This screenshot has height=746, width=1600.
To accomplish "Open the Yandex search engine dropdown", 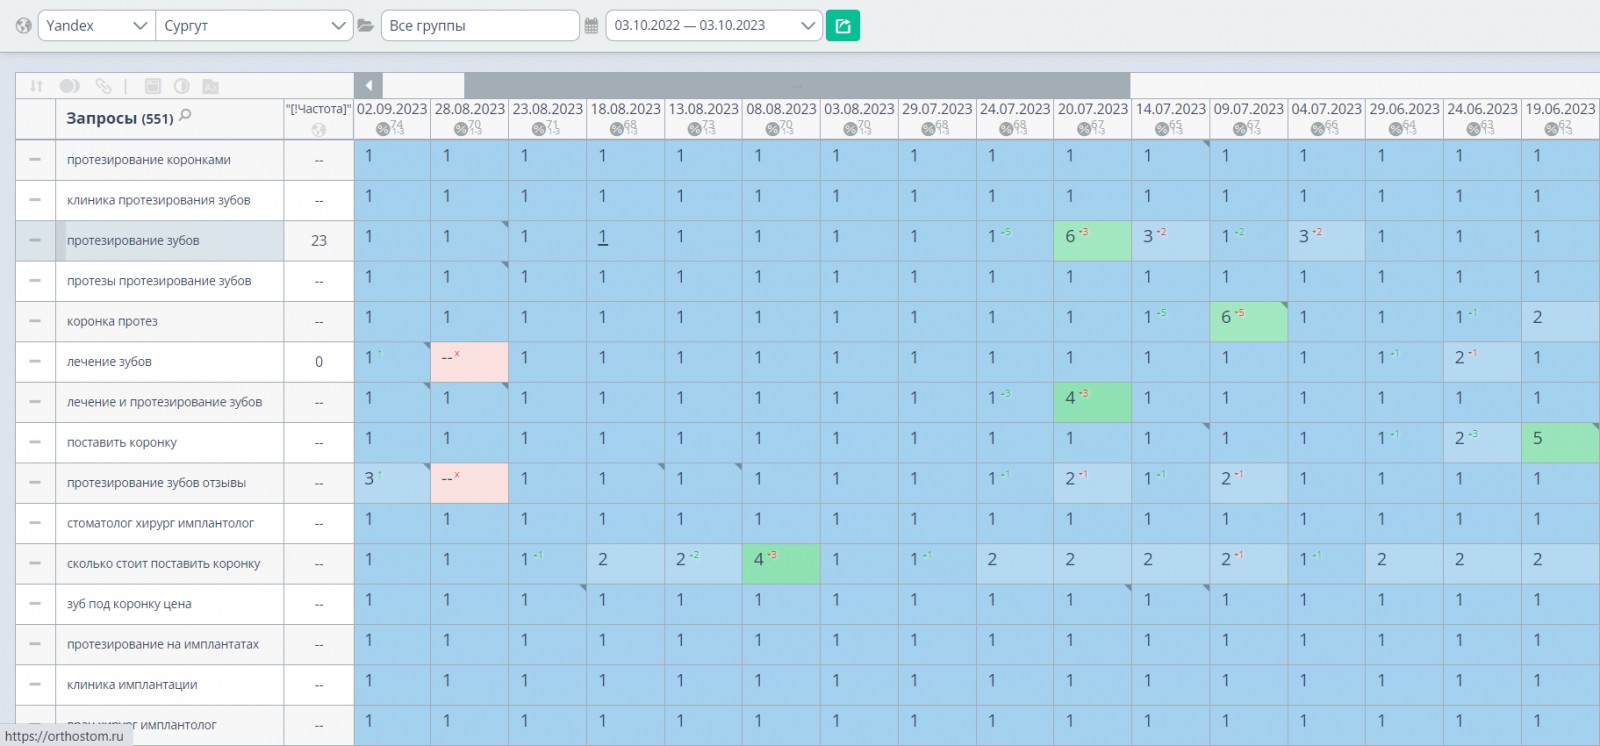I will tap(96, 26).
